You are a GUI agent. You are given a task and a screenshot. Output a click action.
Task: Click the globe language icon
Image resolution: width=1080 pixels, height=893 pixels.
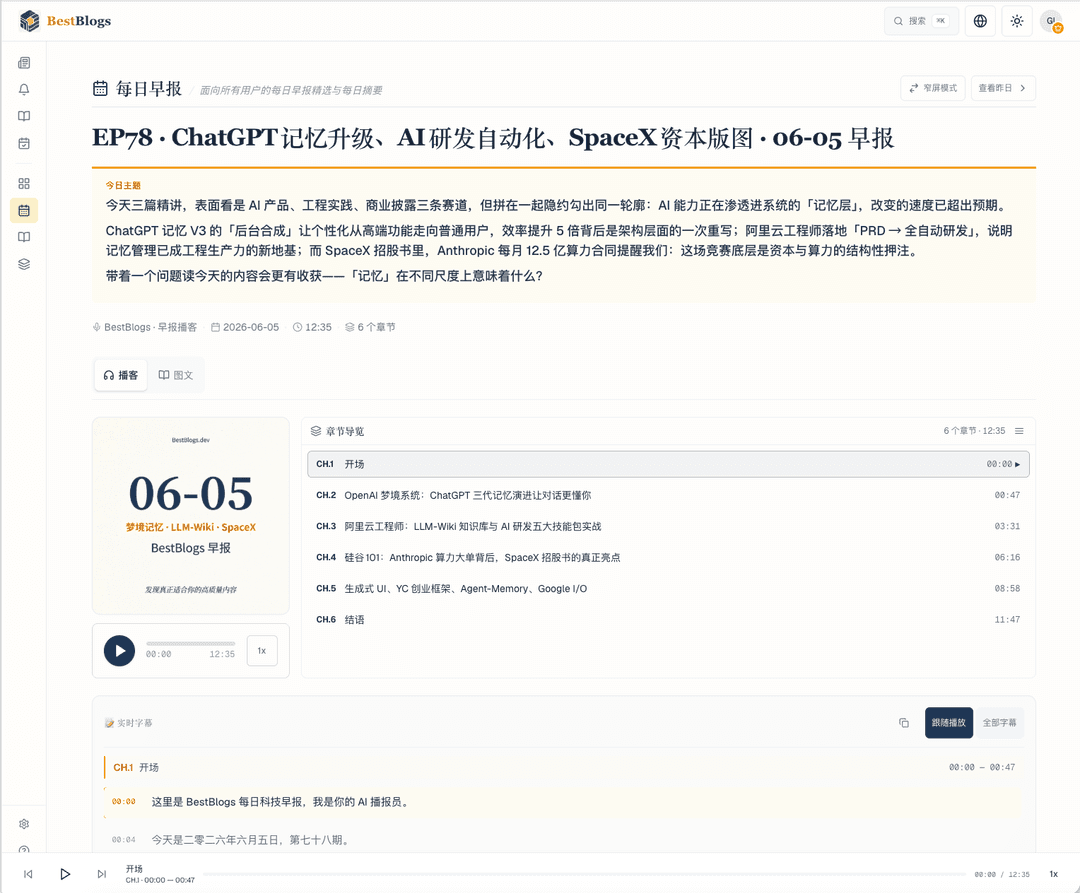(x=980, y=21)
